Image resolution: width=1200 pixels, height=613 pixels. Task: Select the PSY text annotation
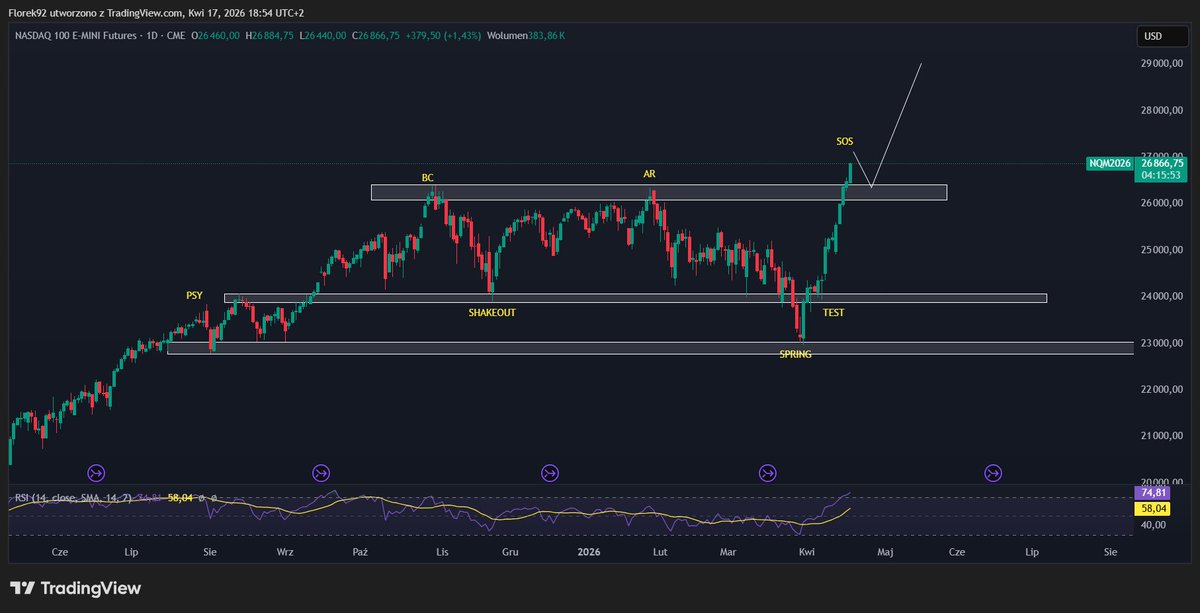click(194, 296)
